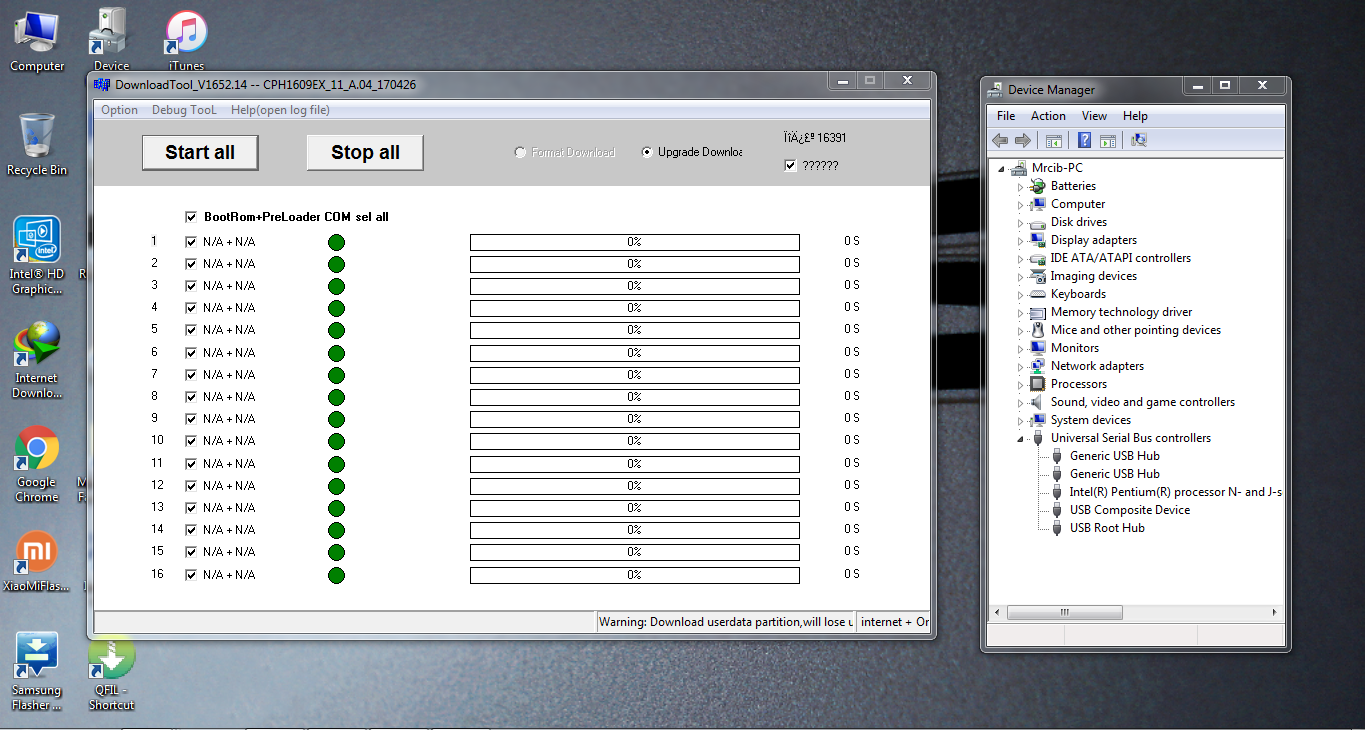The height and width of the screenshot is (730, 1365).
Task: Select Upgrade Download radio button
Action: pos(647,152)
